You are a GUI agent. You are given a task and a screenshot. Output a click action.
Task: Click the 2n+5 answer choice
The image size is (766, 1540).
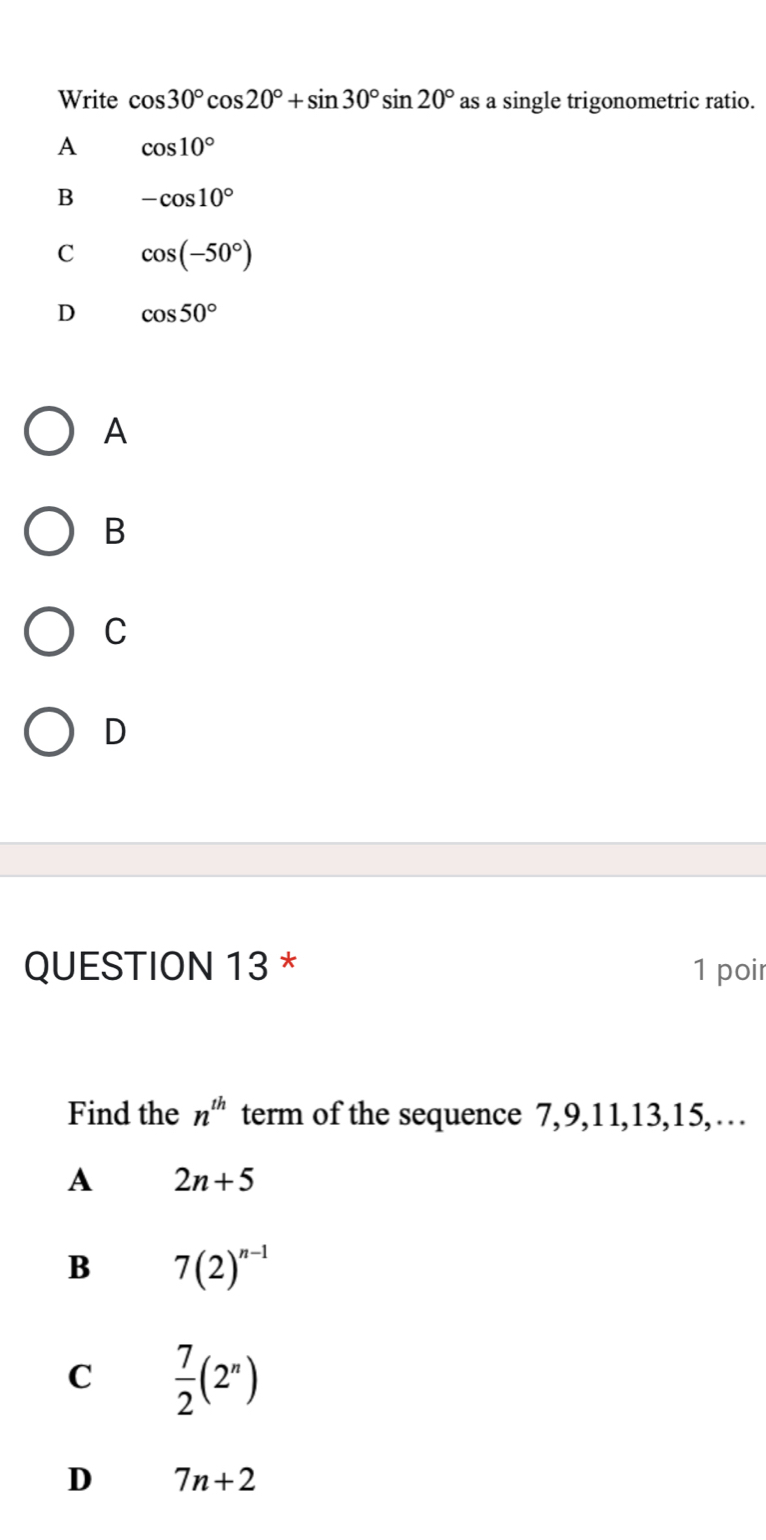point(214,1181)
